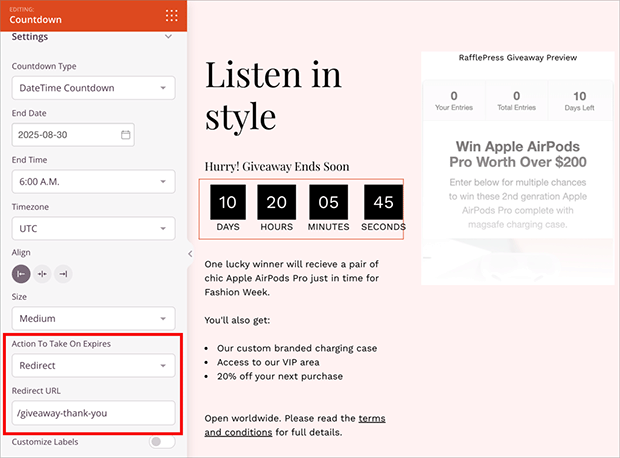Select the countdown timer block in preview
The width and height of the screenshot is (620, 458).
click(301, 209)
